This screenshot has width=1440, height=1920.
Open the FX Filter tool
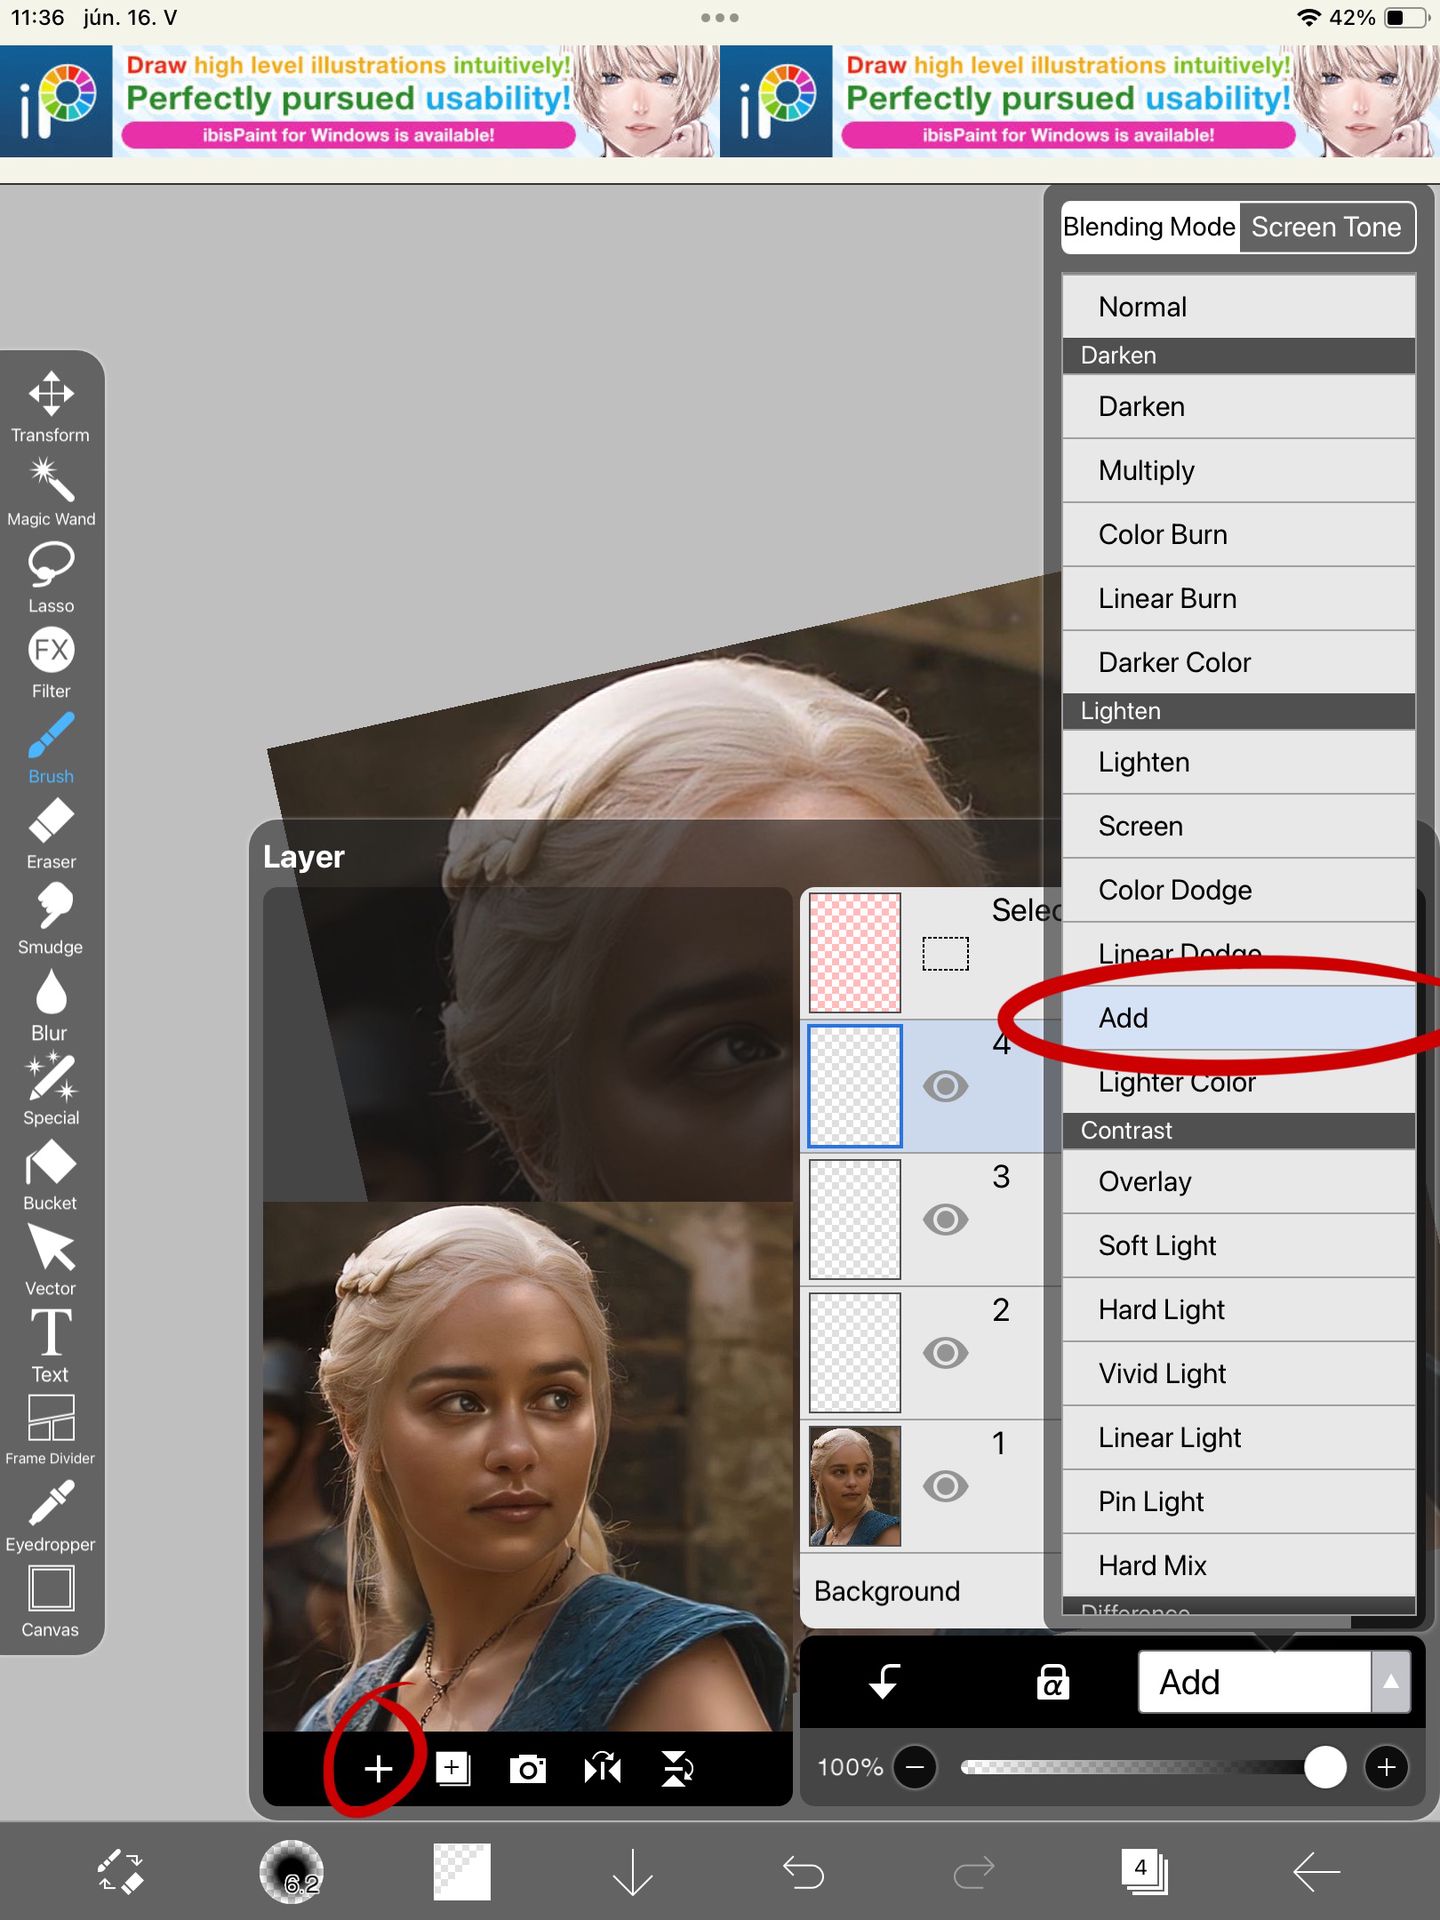coord(51,663)
